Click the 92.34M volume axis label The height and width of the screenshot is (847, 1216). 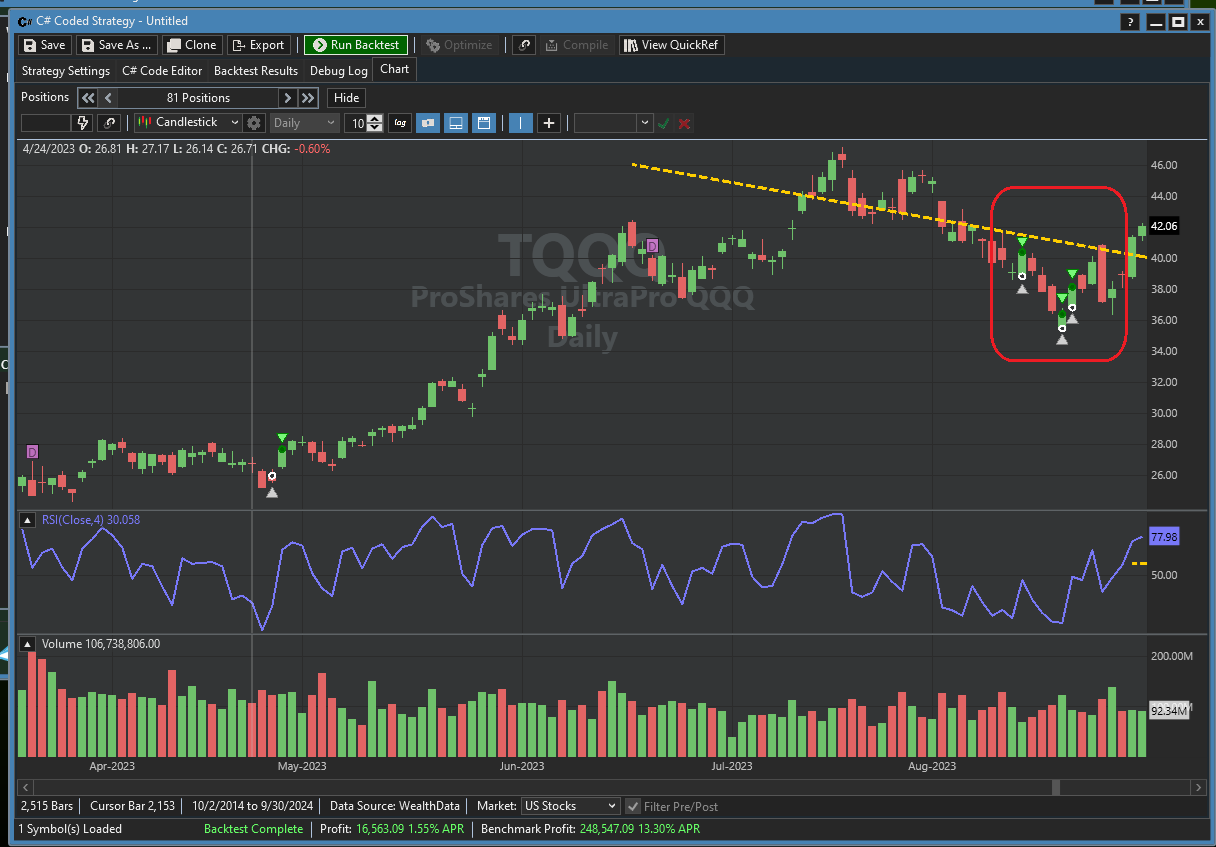(x=1168, y=711)
